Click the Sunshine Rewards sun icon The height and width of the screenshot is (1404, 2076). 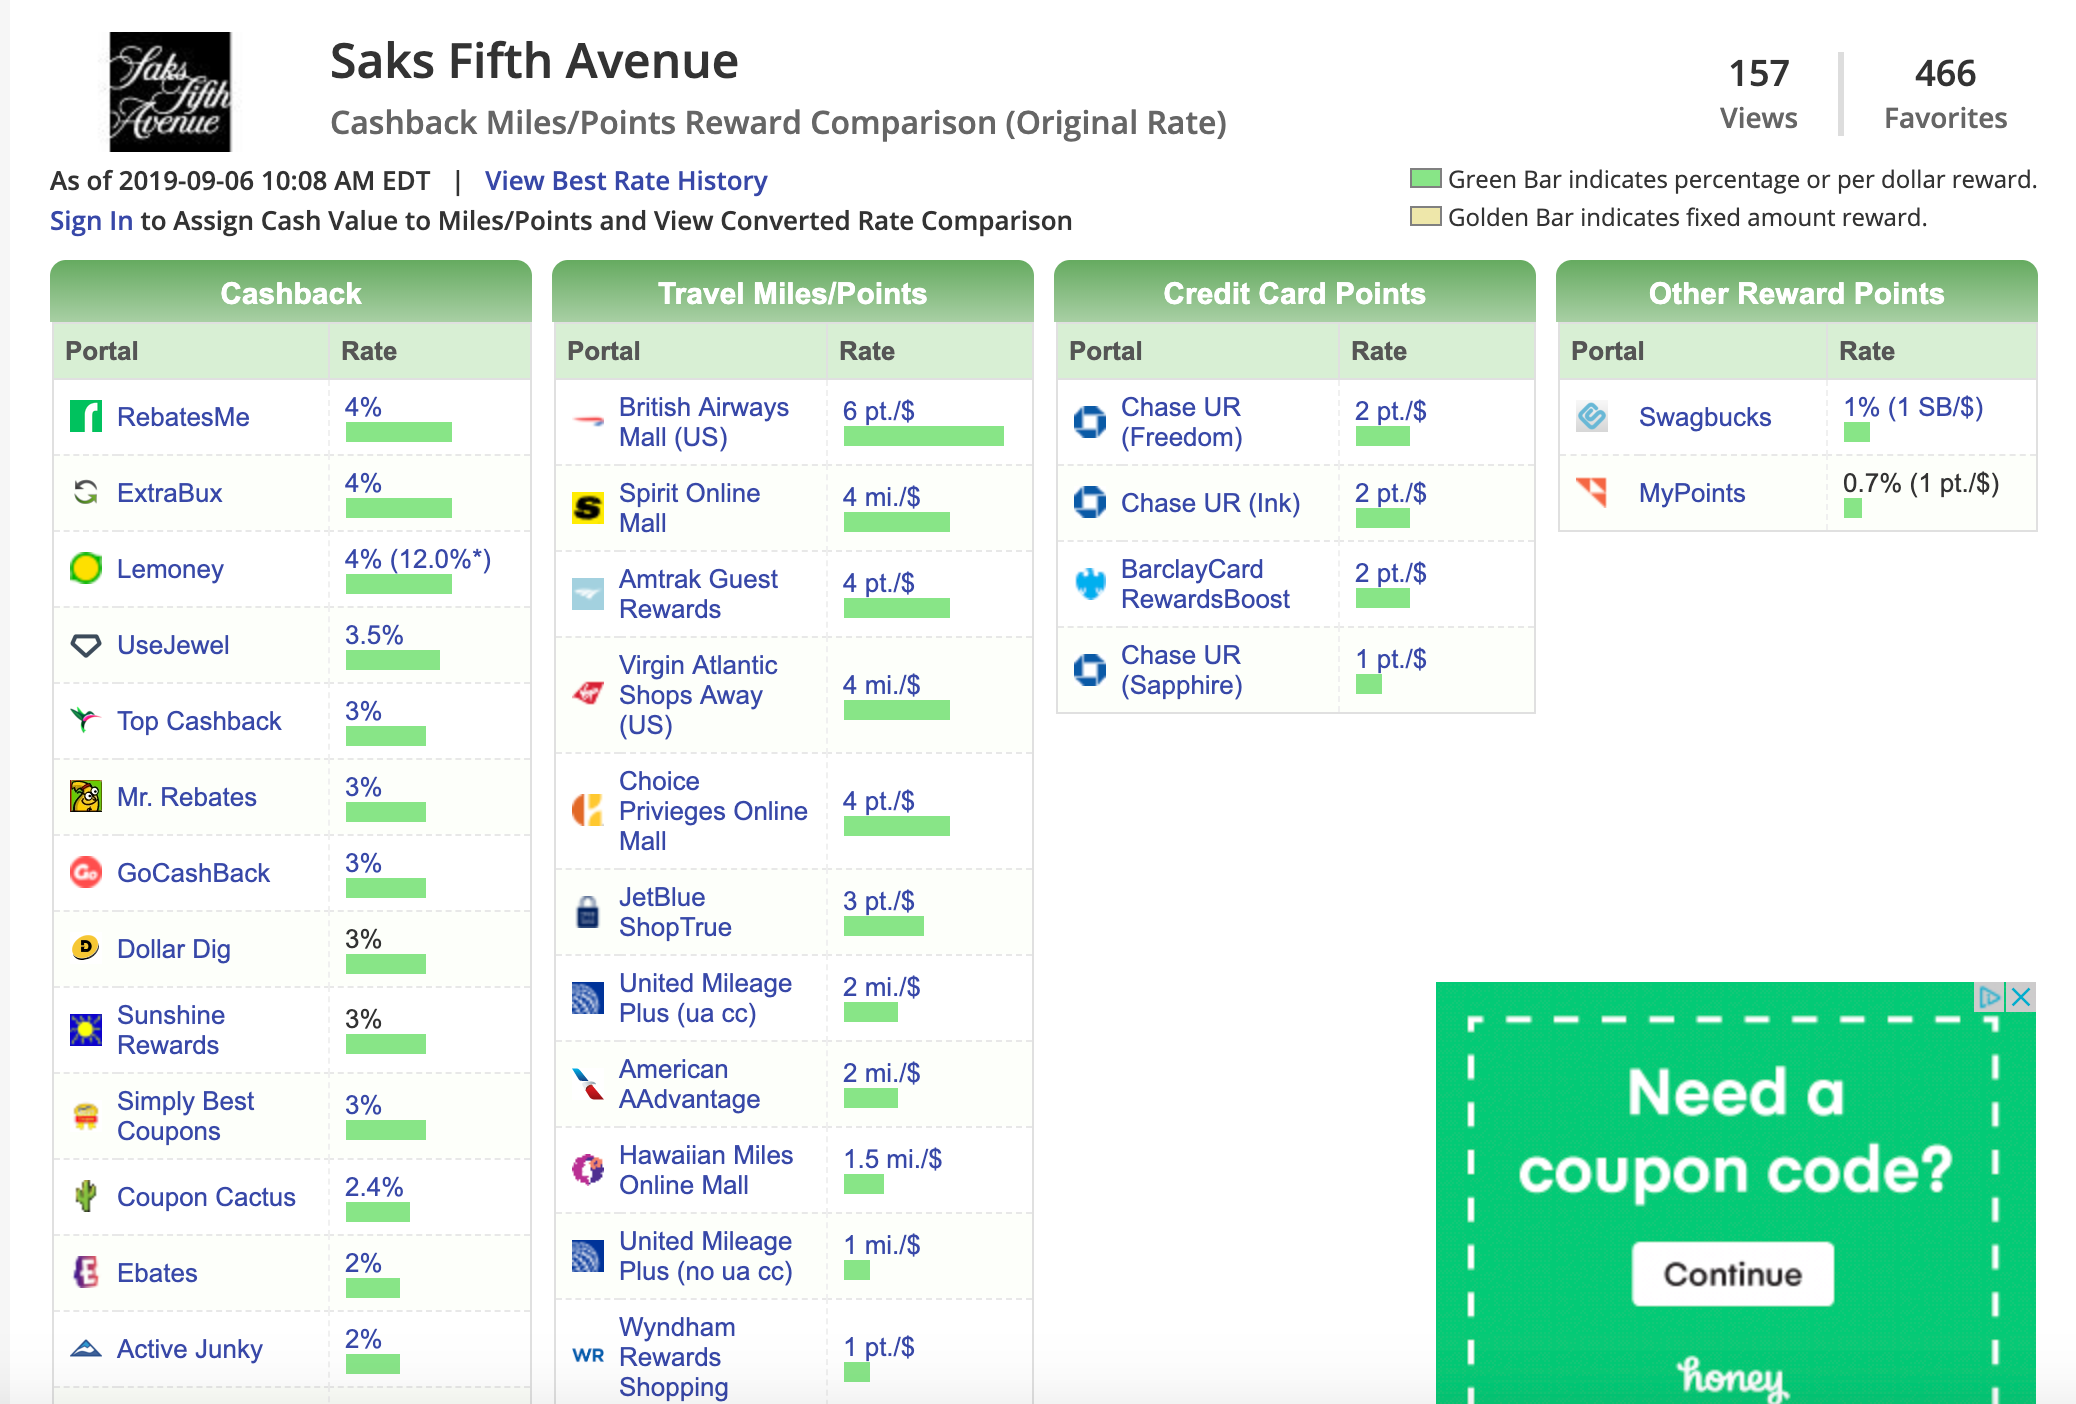86,1029
